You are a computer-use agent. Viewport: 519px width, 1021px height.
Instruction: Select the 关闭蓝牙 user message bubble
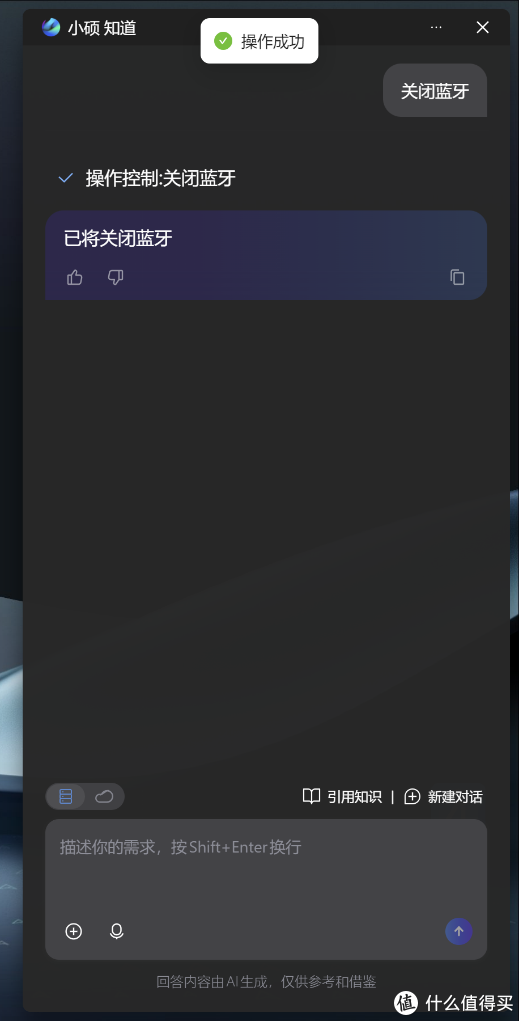point(435,91)
